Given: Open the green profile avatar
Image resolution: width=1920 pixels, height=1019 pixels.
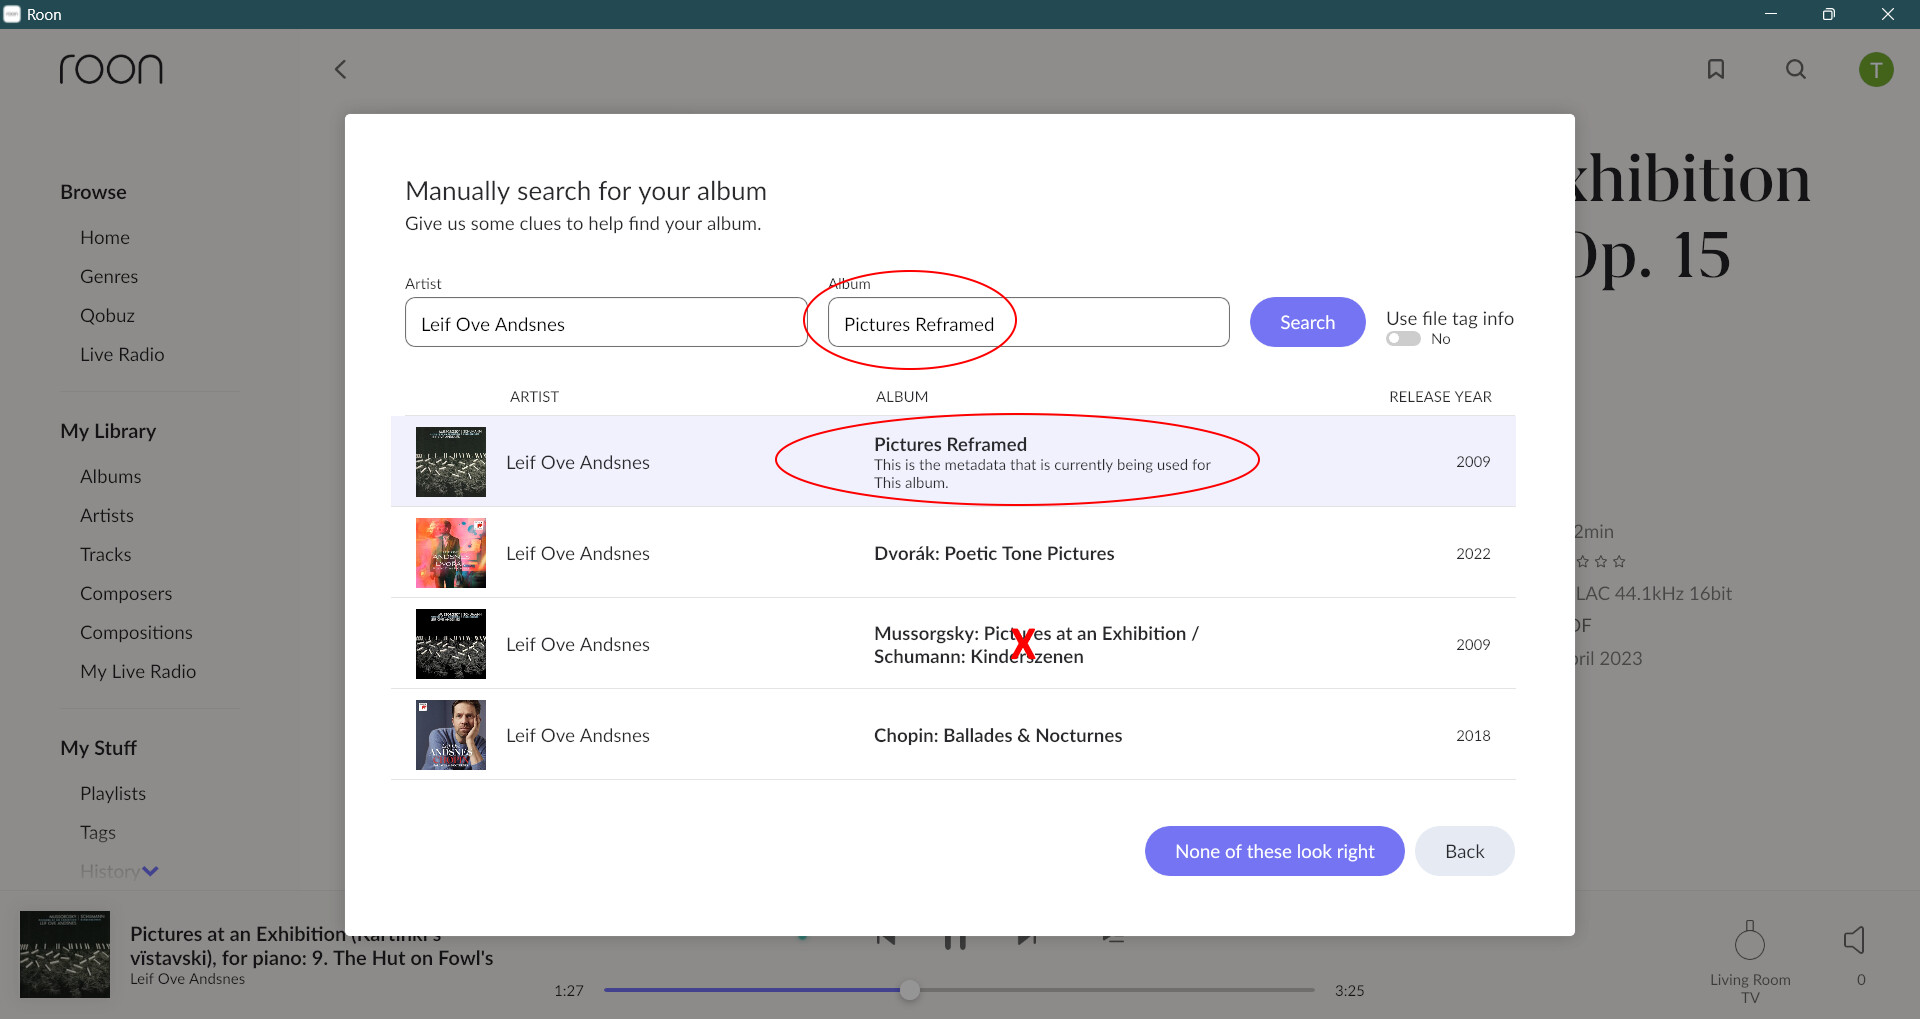Looking at the screenshot, I should point(1876,70).
